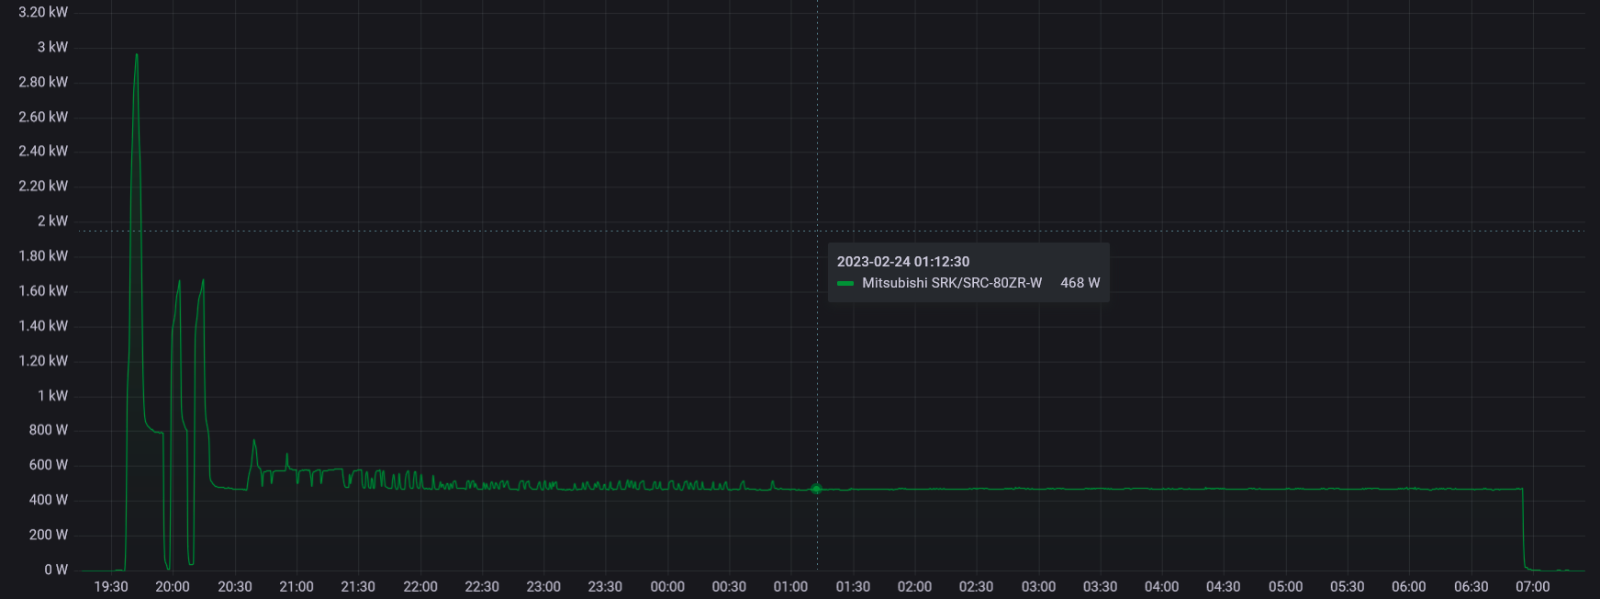Image resolution: width=1600 pixels, height=599 pixels.
Task: Click the 19:30 x-axis label
Action: click(x=111, y=587)
